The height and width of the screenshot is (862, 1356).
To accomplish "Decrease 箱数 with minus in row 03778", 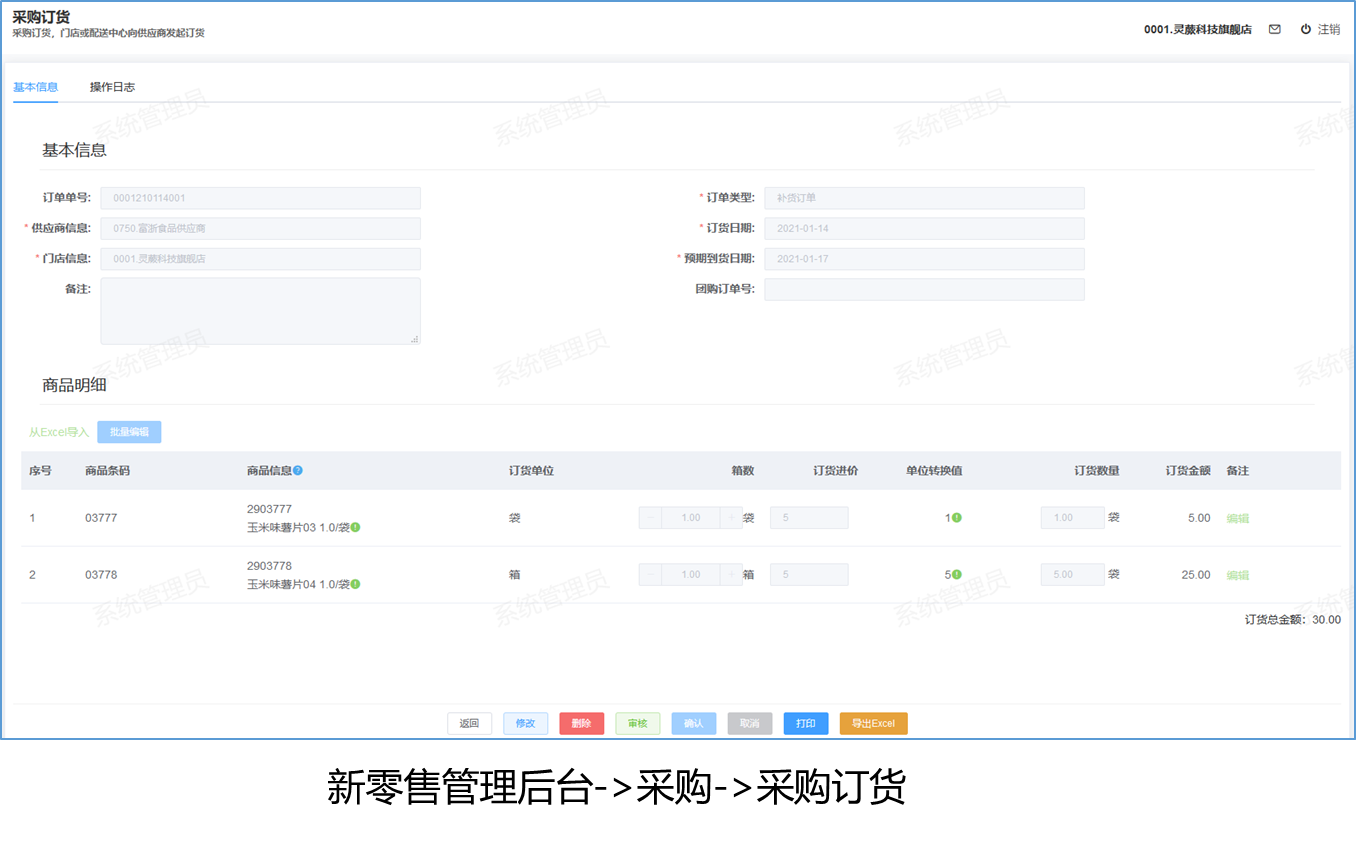I will (650, 575).
